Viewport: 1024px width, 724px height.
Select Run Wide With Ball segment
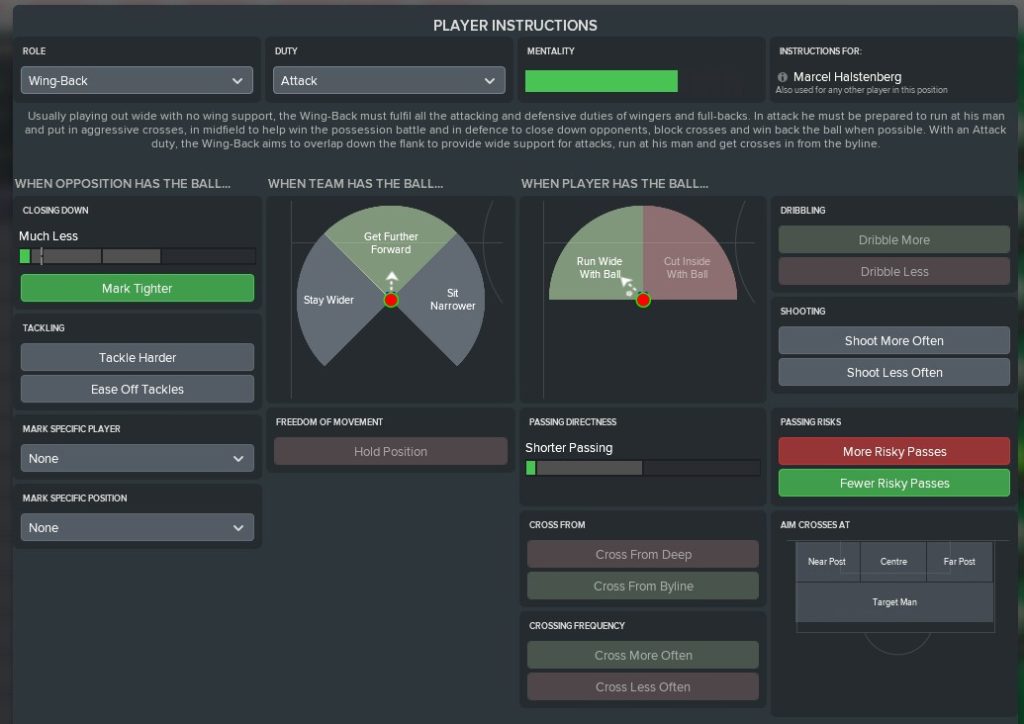tap(598, 266)
